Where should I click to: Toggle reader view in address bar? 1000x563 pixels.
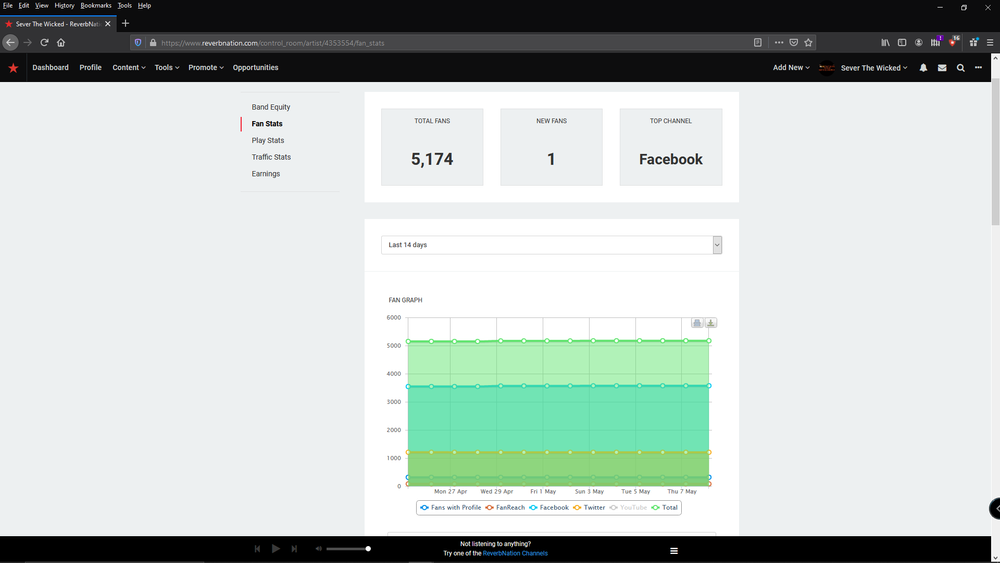click(x=758, y=43)
